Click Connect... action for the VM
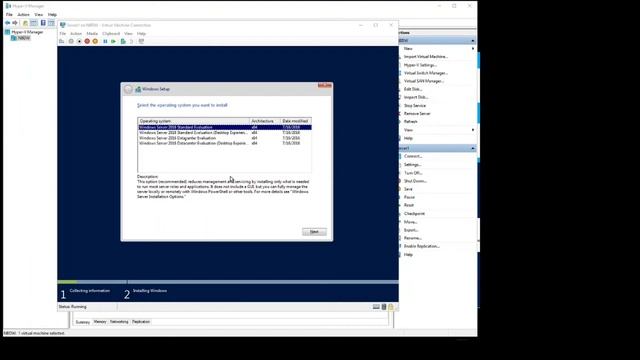Viewport: 640px width, 360px height. [x=413, y=156]
